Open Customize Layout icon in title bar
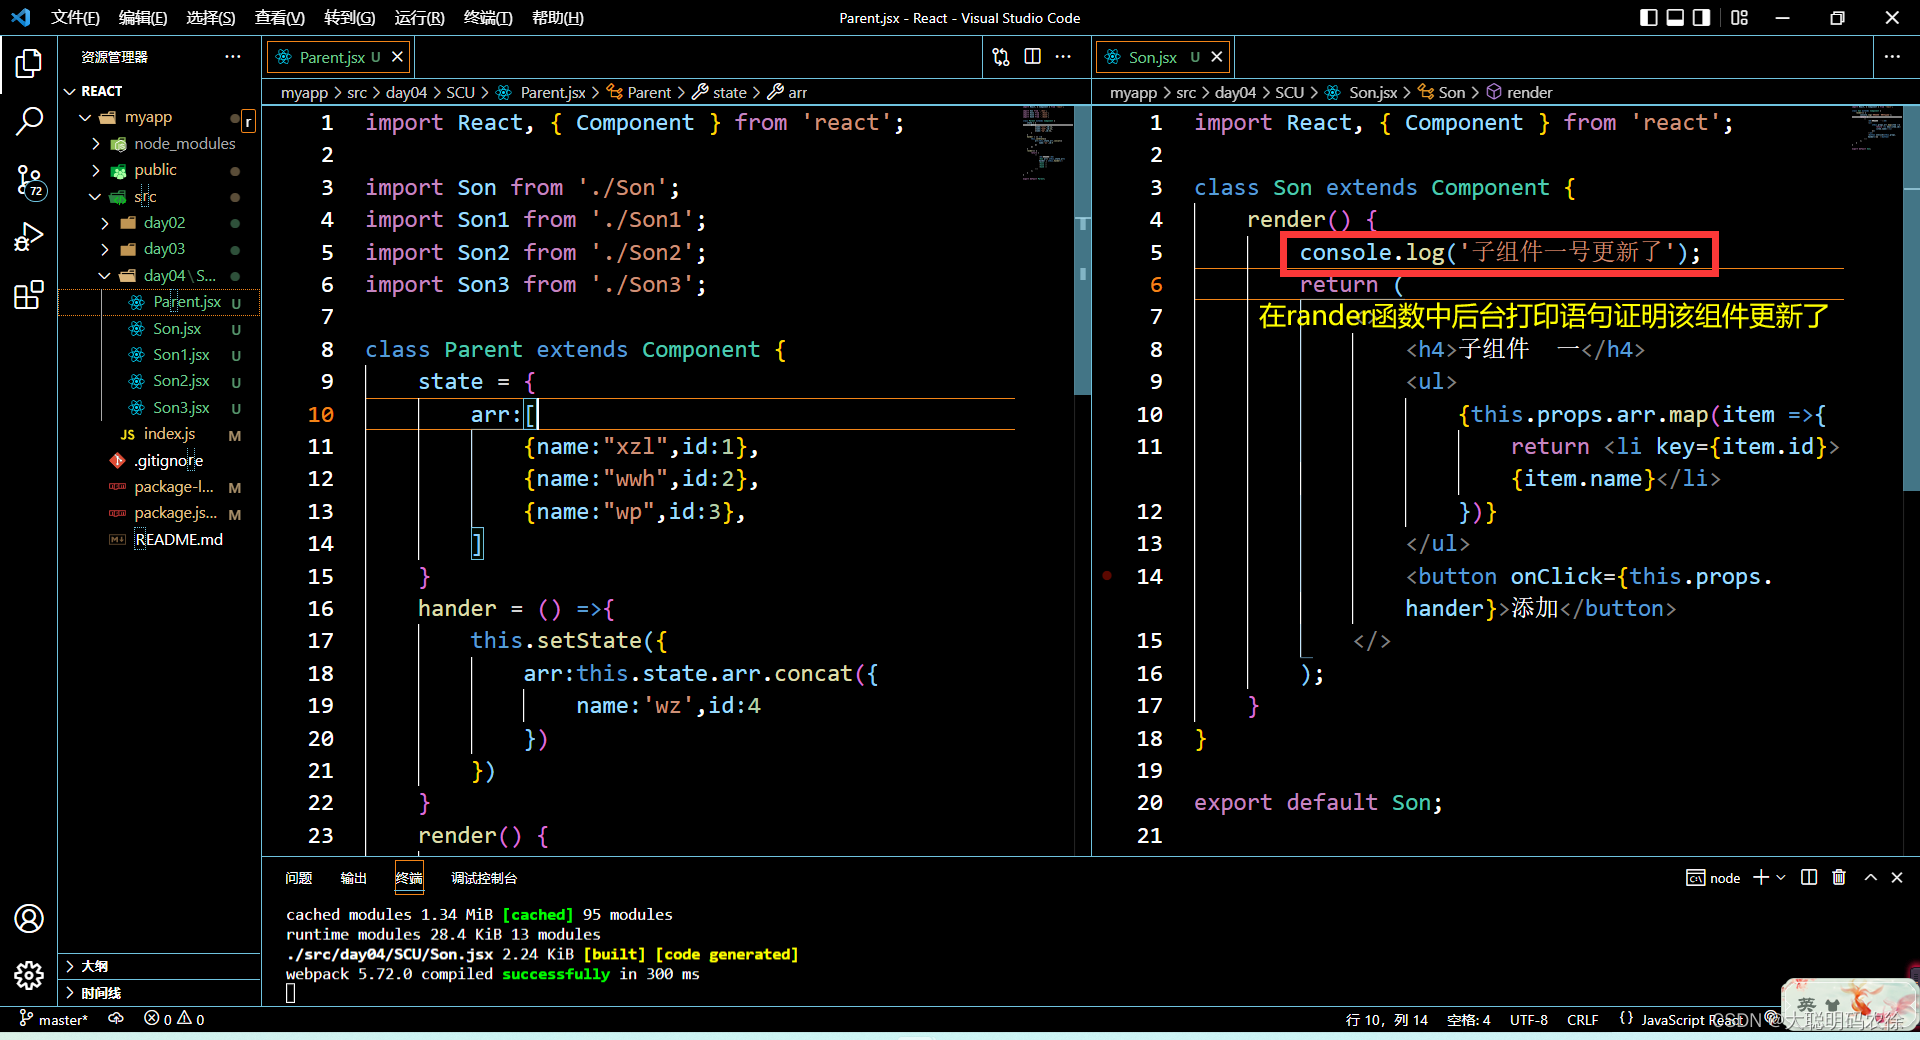The width and height of the screenshot is (1920, 1040). pyautogui.click(x=1740, y=17)
